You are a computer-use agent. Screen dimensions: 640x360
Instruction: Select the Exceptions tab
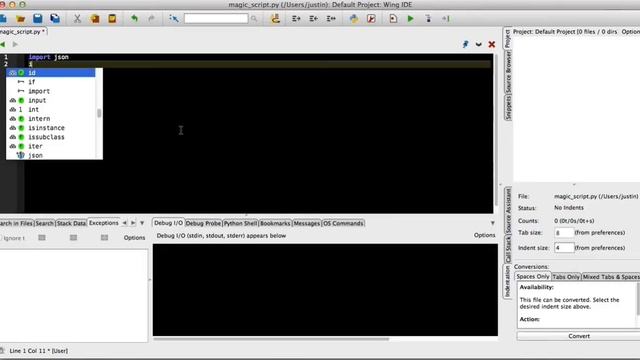[x=104, y=223]
